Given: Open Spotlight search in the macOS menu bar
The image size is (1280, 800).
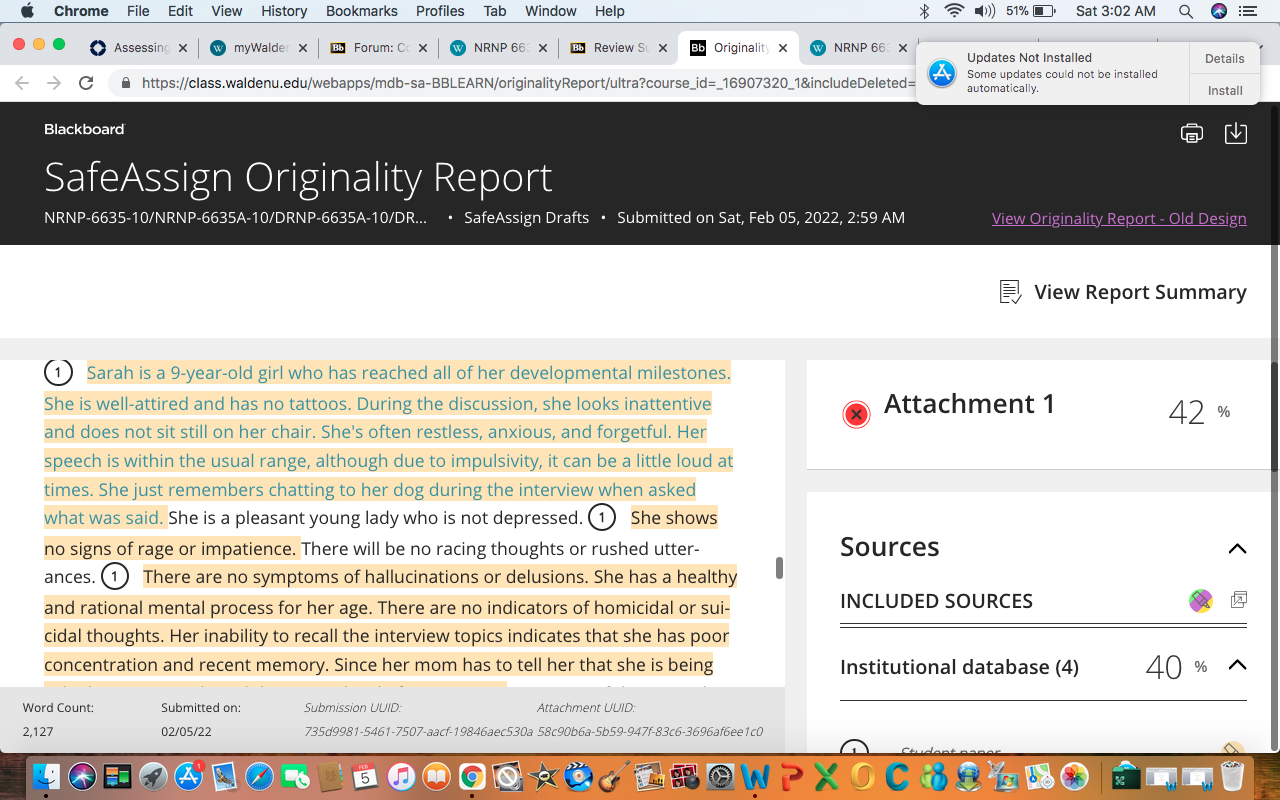Looking at the screenshot, I should pos(1185,11).
